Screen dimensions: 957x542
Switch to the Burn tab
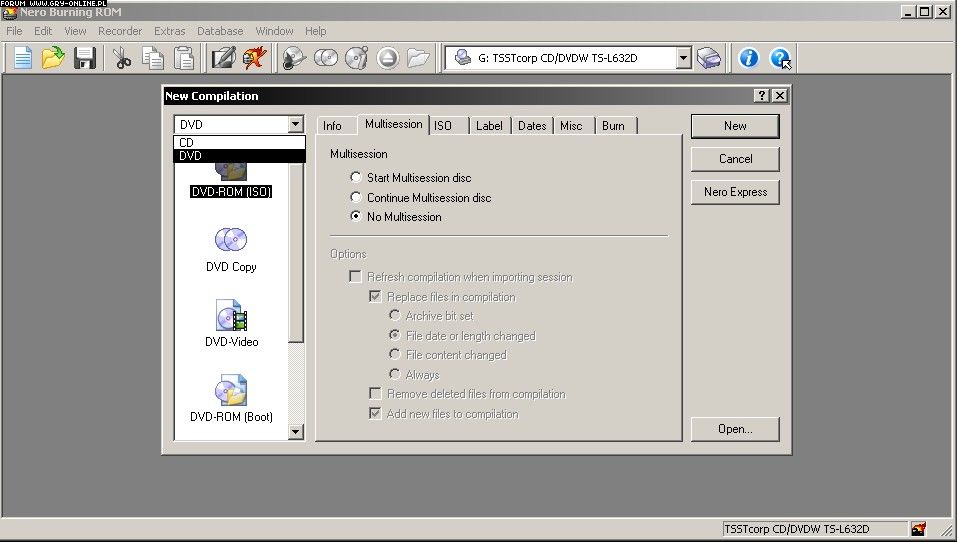coord(615,126)
